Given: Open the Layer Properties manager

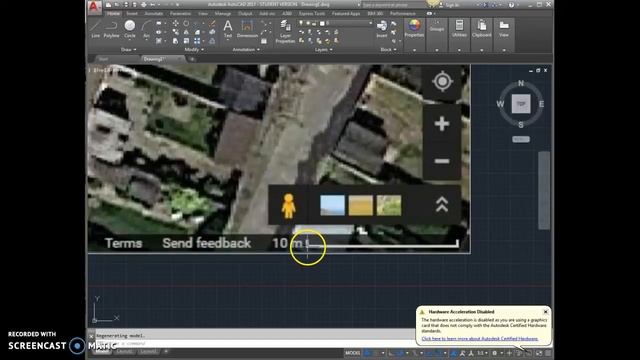Looking at the screenshot, I should [x=285, y=31].
